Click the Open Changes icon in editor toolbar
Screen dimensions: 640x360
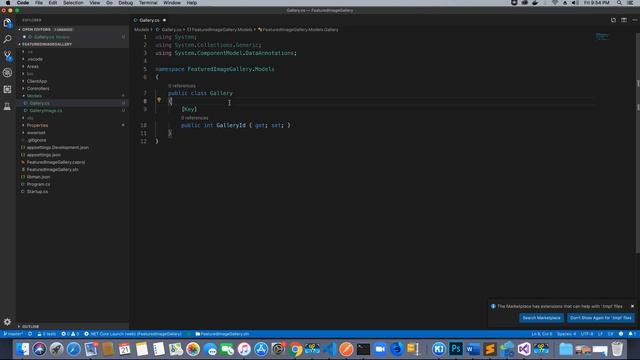pyautogui.click(x=613, y=20)
